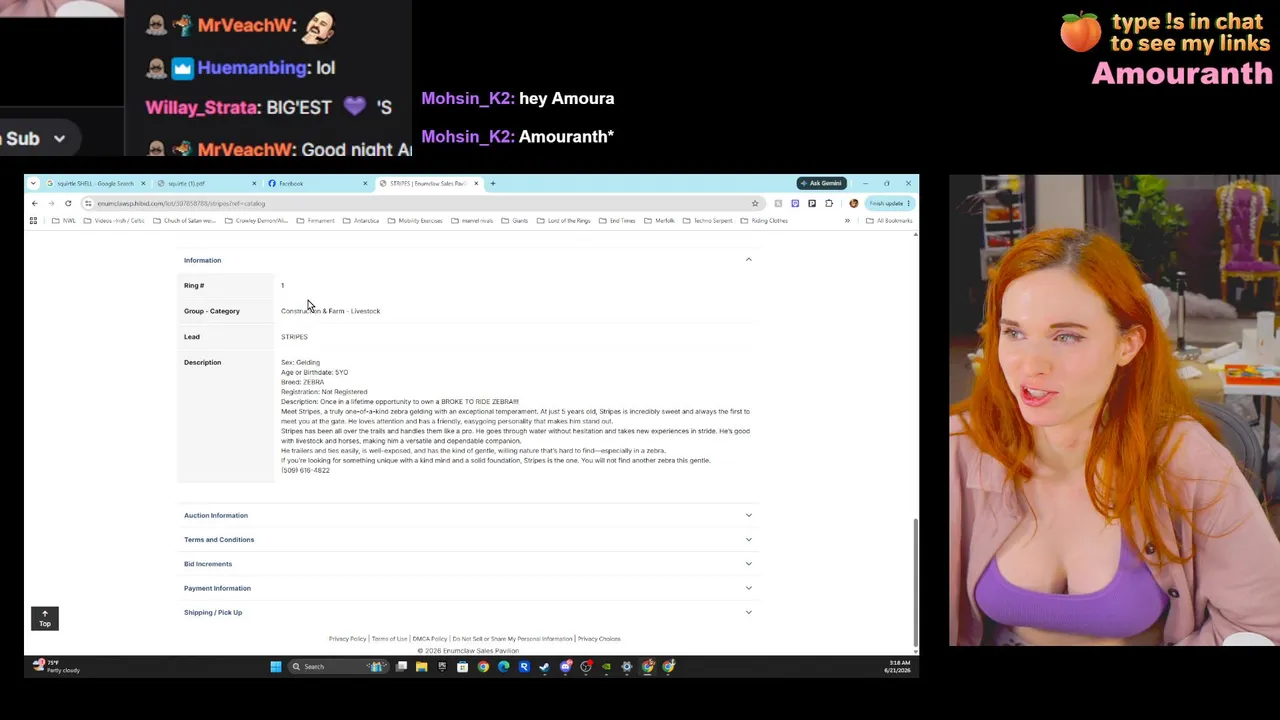
Task: Open the NWL bookmark folder
Action: [64, 221]
